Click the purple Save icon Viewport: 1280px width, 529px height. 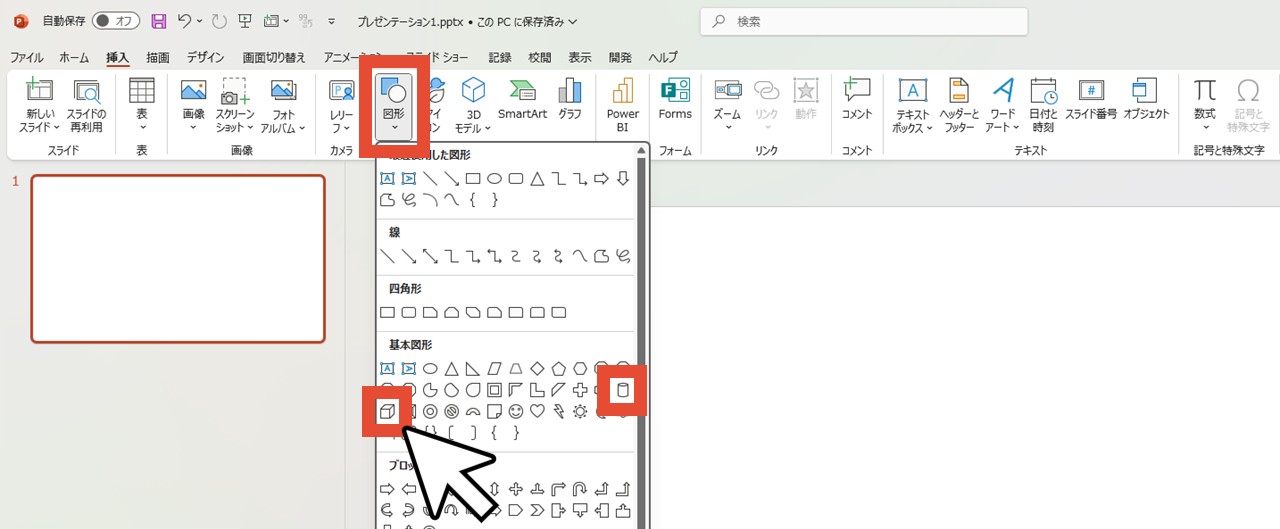point(158,20)
